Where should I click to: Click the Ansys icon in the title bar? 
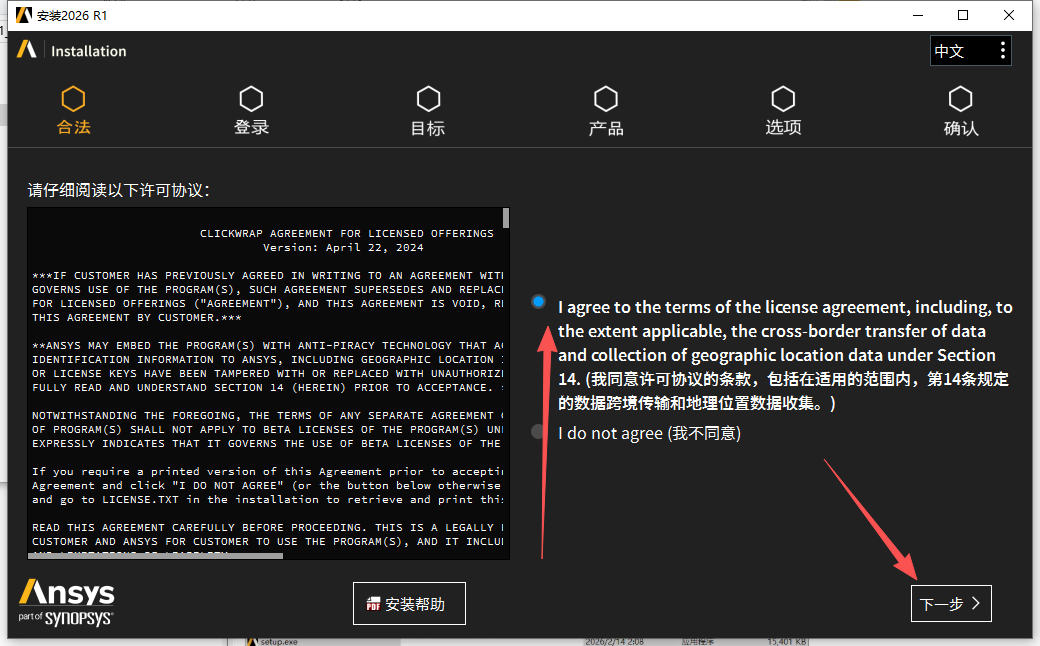(x=23, y=15)
